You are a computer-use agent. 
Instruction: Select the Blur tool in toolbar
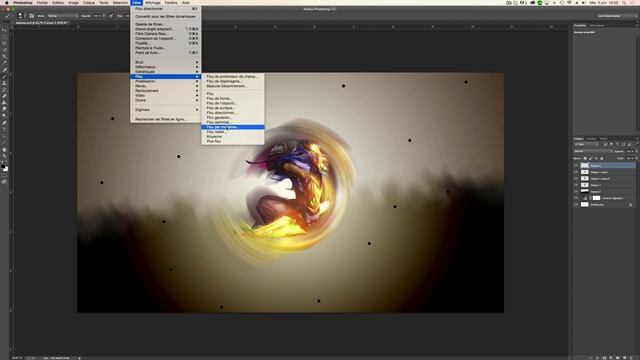pyautogui.click(x=4, y=109)
